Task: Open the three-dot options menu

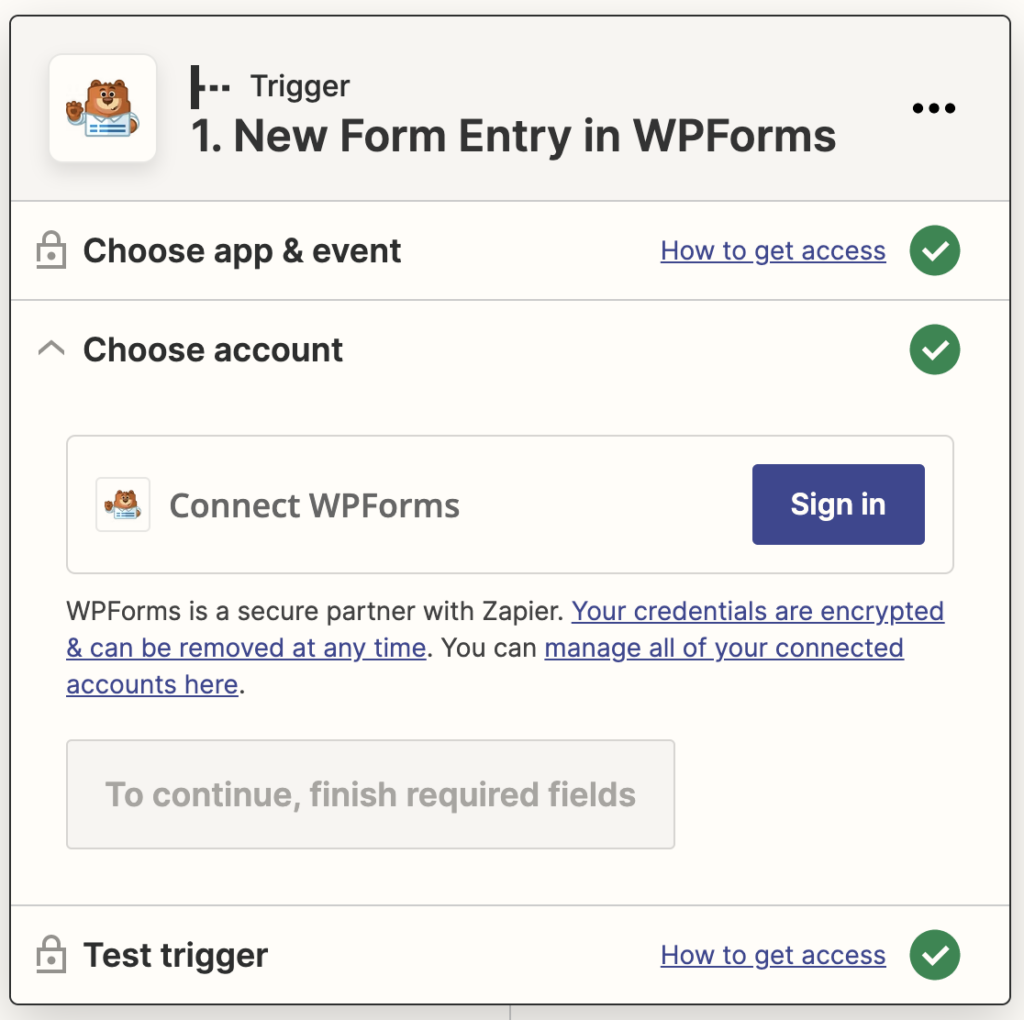Action: 934,108
